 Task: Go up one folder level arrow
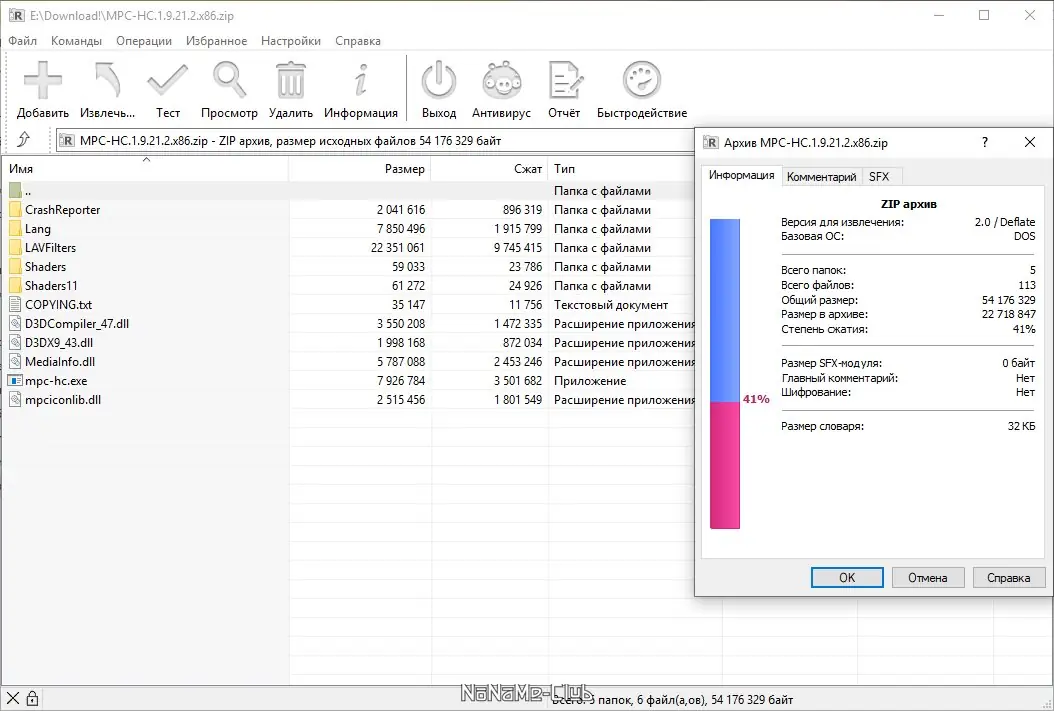pos(24,140)
